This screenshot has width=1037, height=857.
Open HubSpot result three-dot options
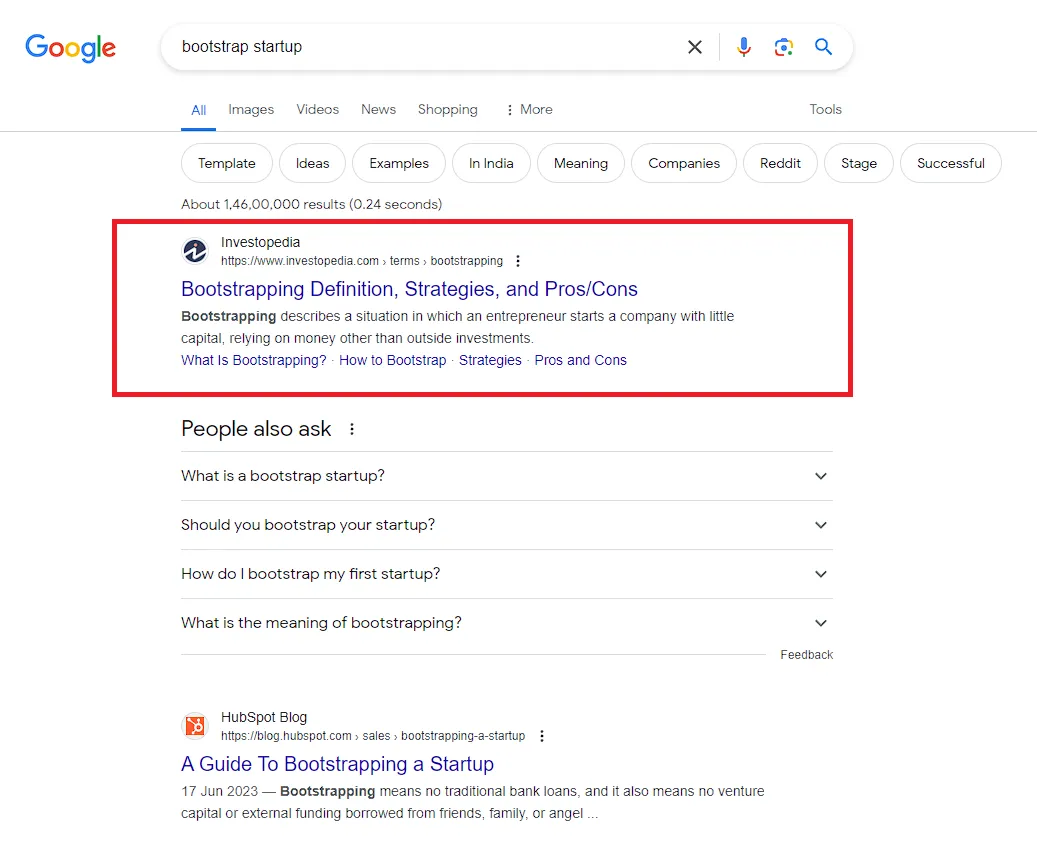(542, 736)
